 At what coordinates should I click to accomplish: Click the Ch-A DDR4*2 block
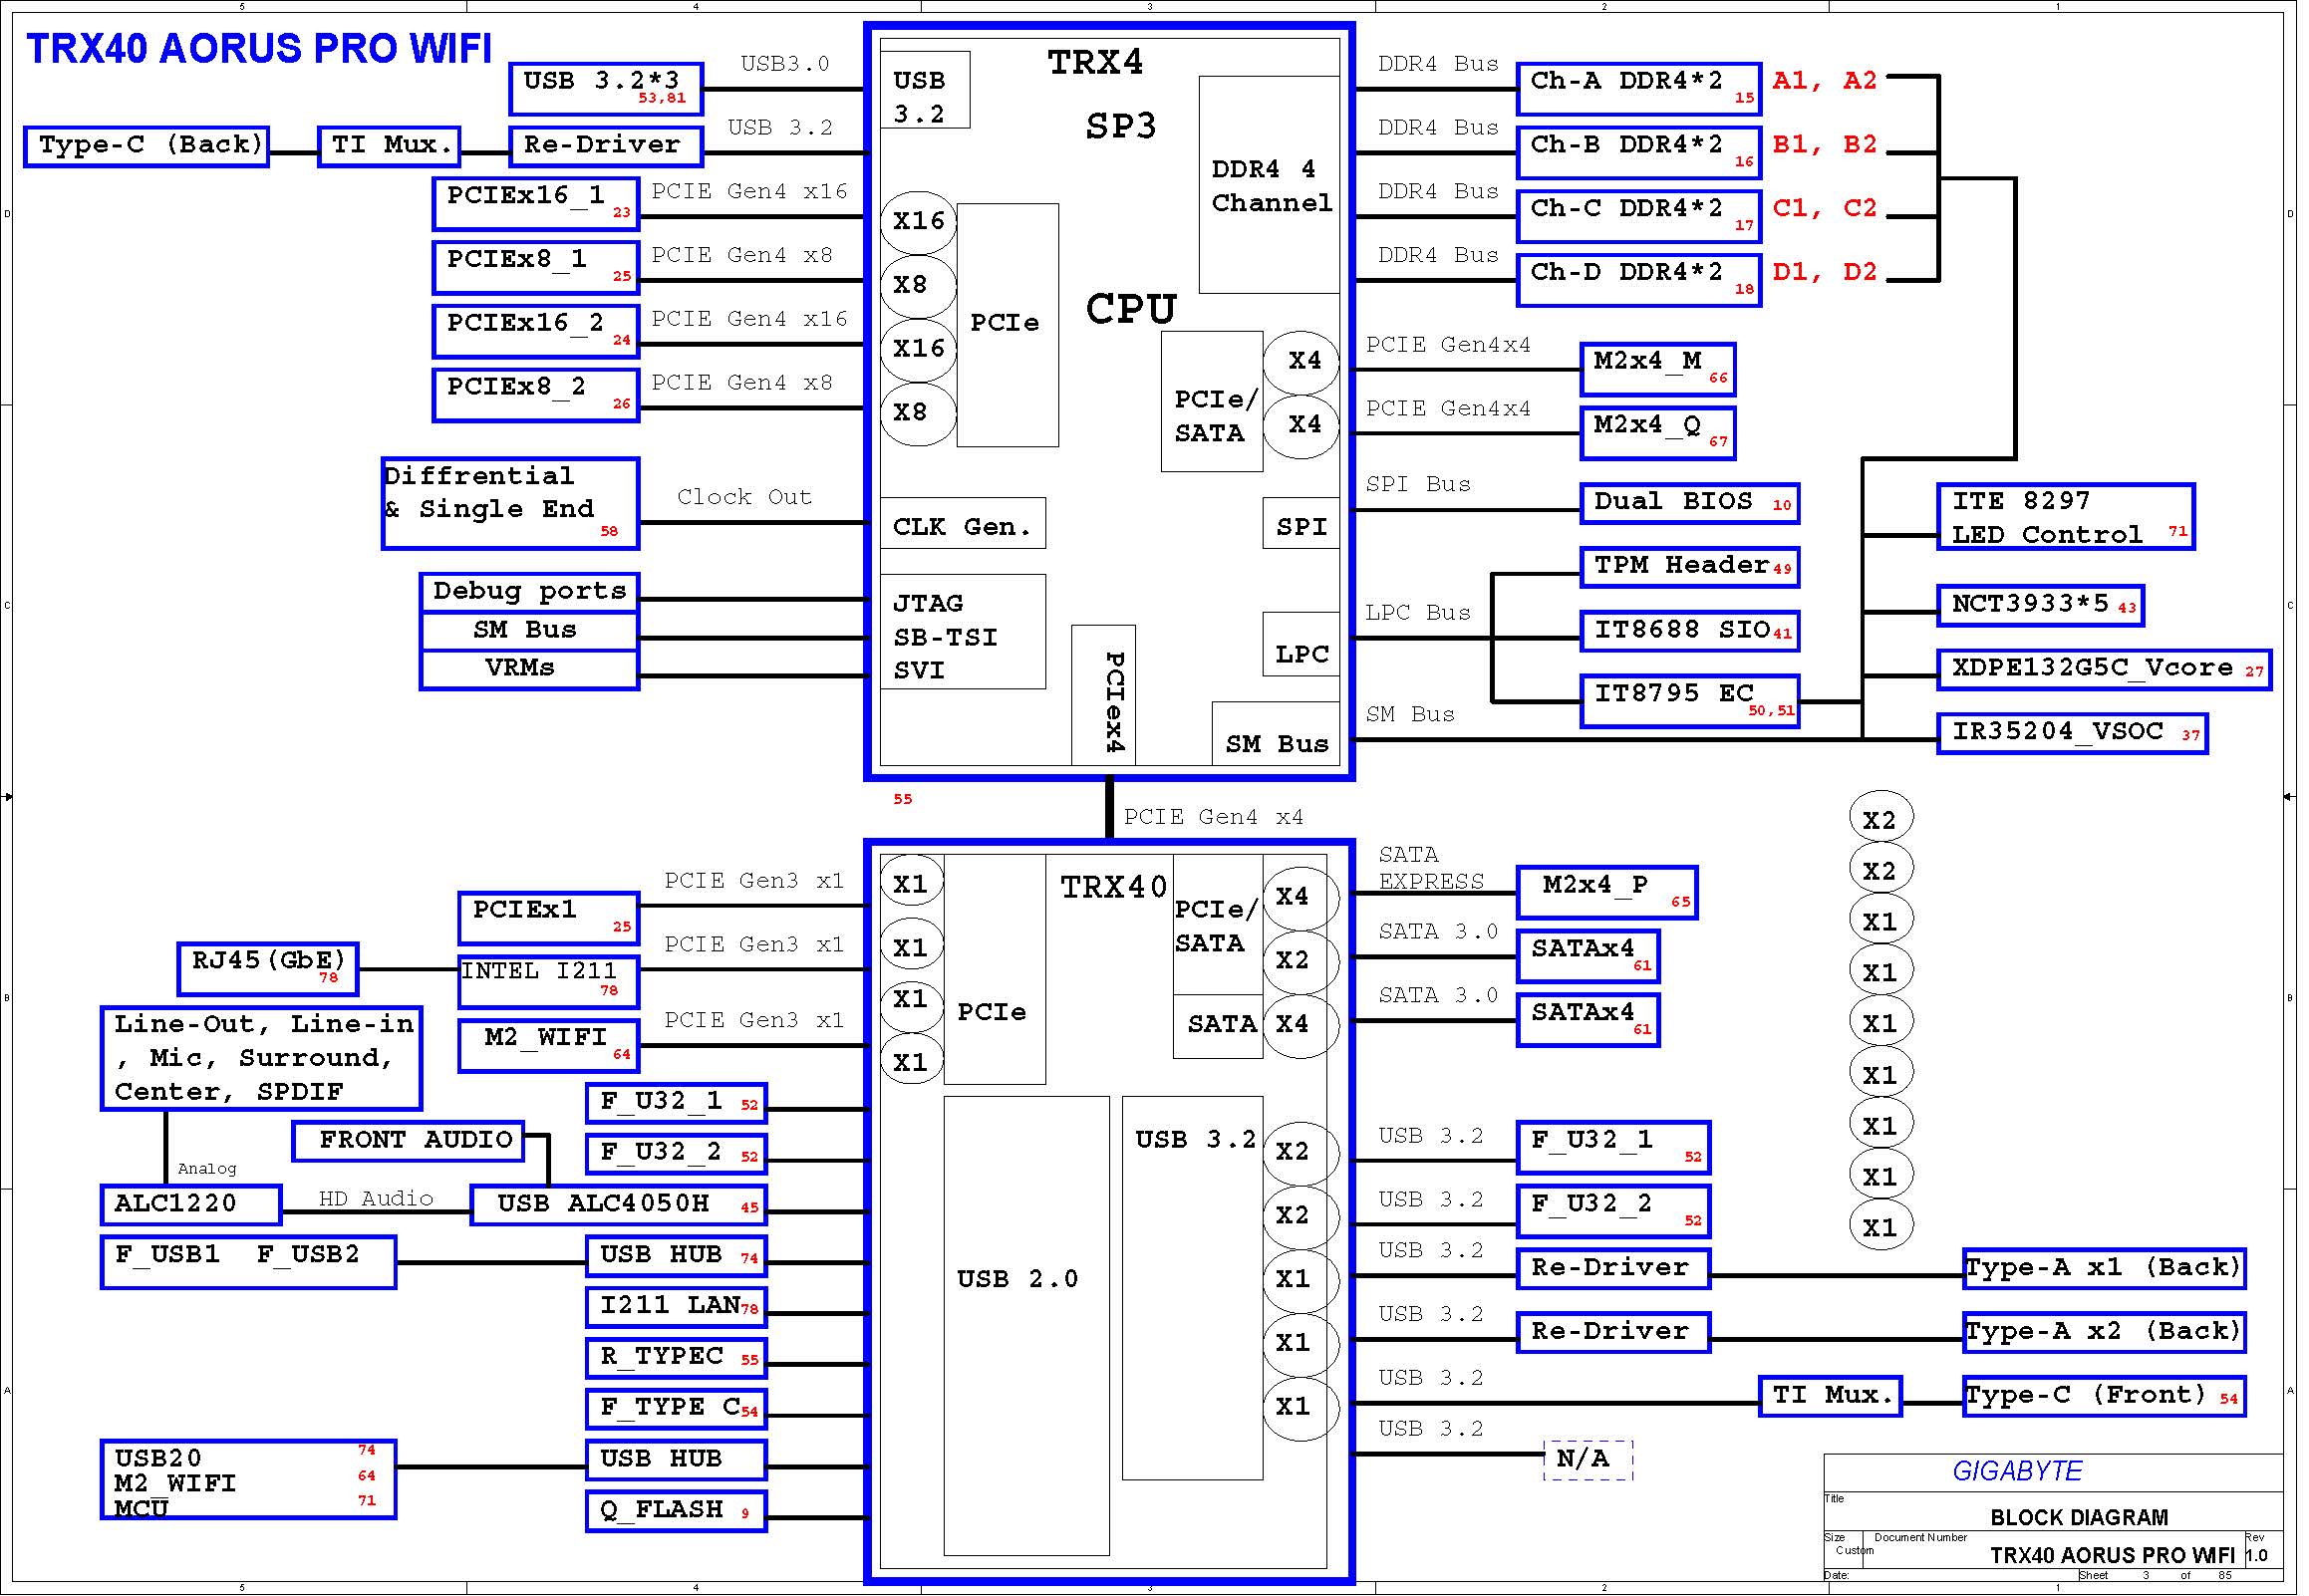tap(1639, 89)
